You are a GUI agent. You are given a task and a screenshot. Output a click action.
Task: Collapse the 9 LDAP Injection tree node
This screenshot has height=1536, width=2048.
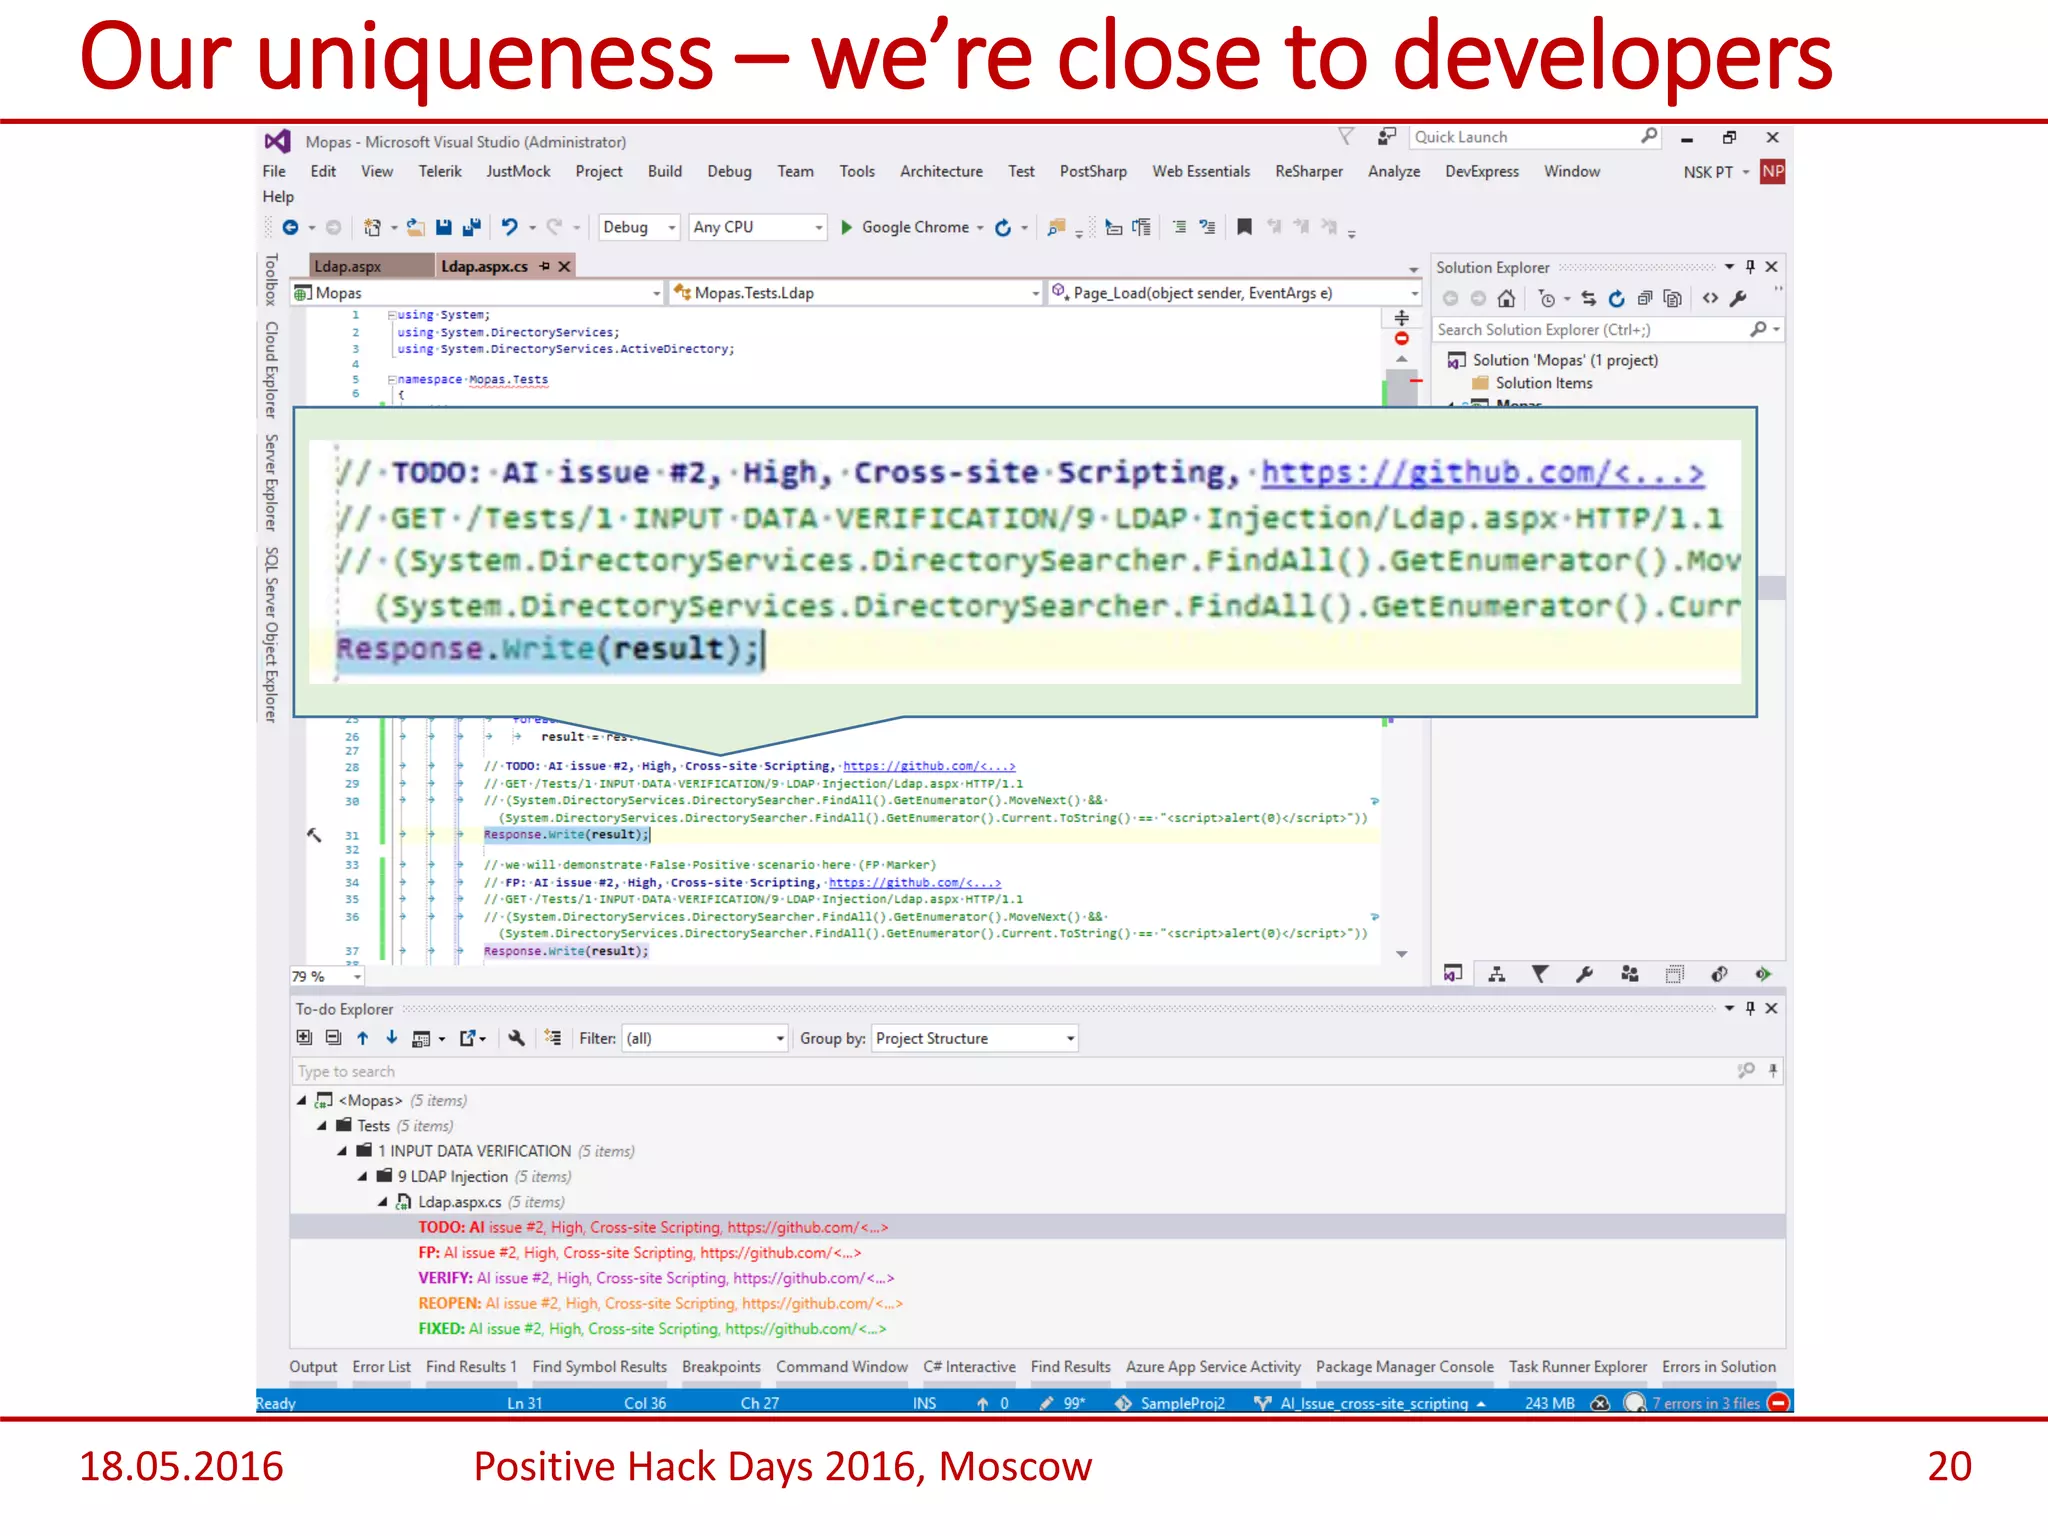363,1177
